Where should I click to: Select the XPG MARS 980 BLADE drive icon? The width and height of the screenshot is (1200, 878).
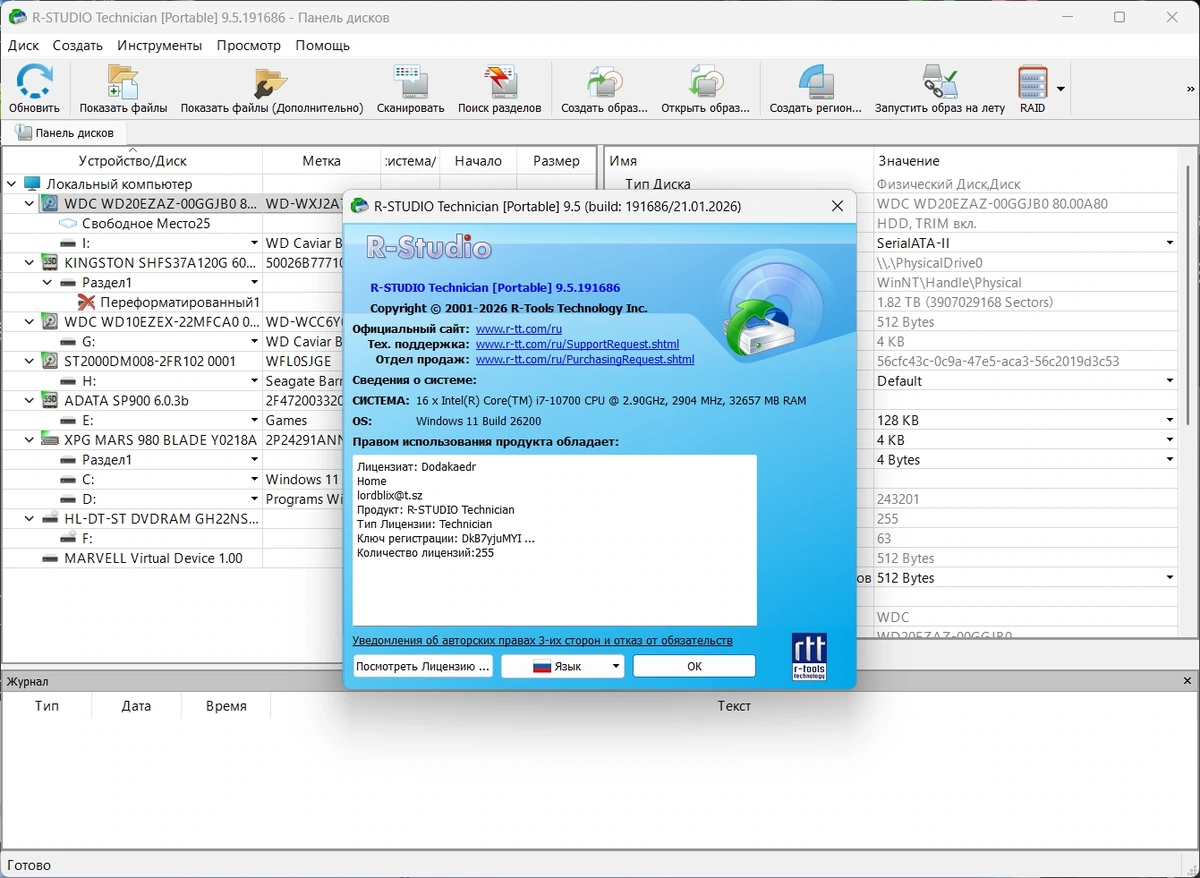click(x=50, y=440)
